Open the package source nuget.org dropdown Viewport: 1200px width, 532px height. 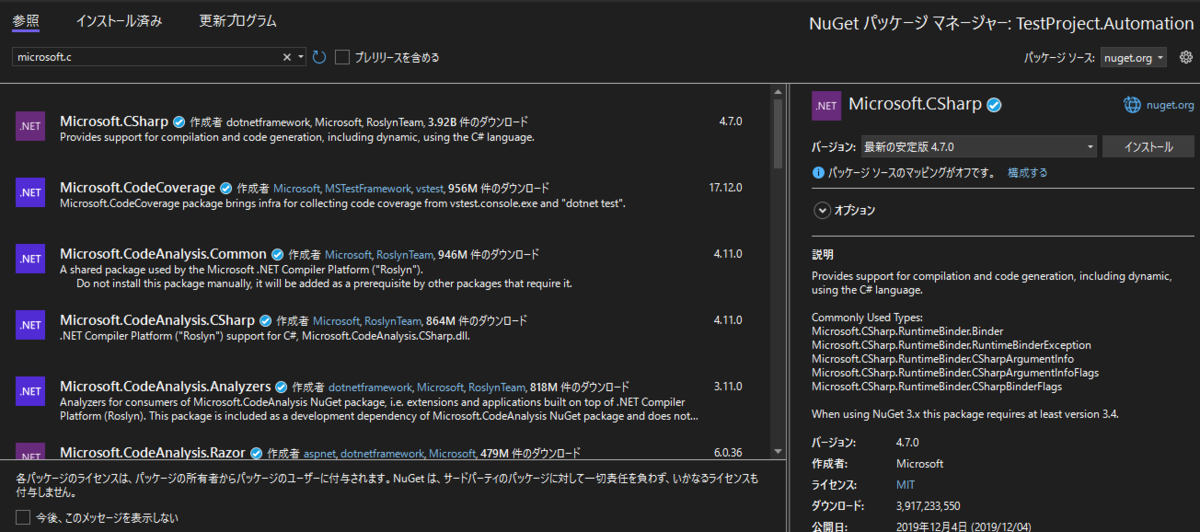(x=1133, y=58)
